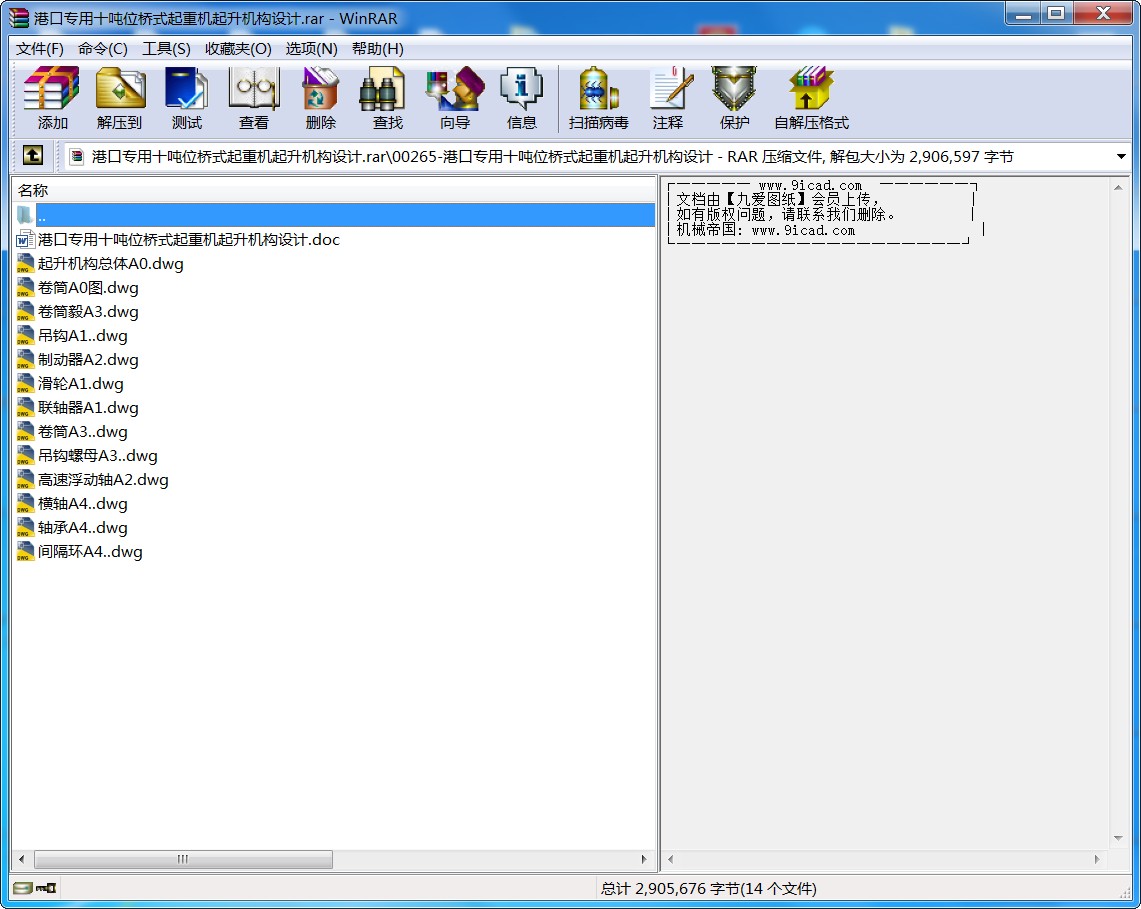Go up one folder level button
Screen dimensions: 1141x909
point(32,156)
